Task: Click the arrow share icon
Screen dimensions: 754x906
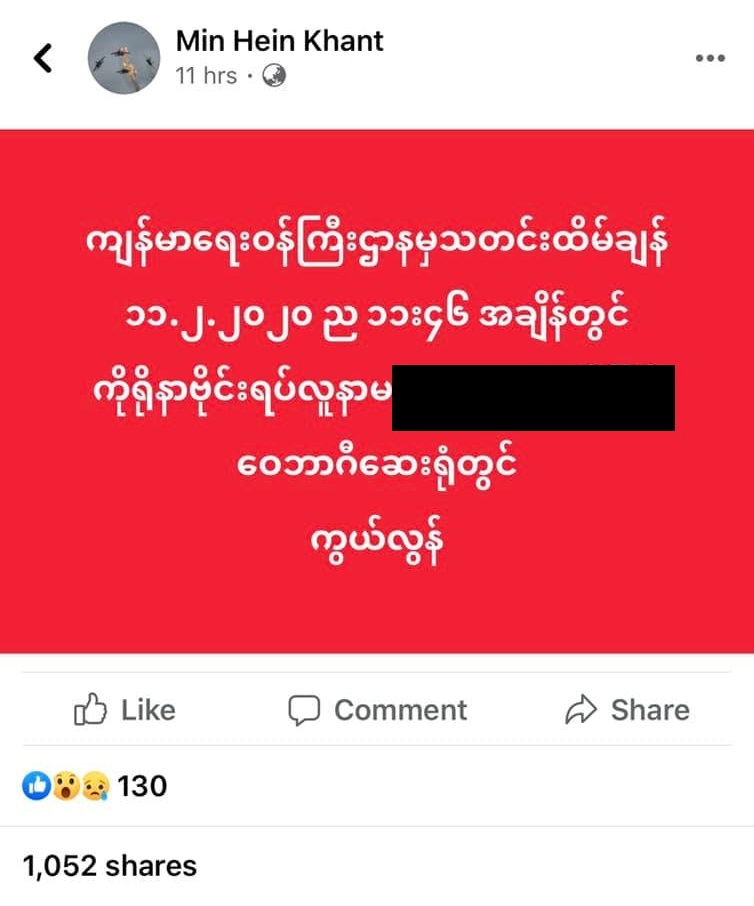Action: (x=581, y=709)
